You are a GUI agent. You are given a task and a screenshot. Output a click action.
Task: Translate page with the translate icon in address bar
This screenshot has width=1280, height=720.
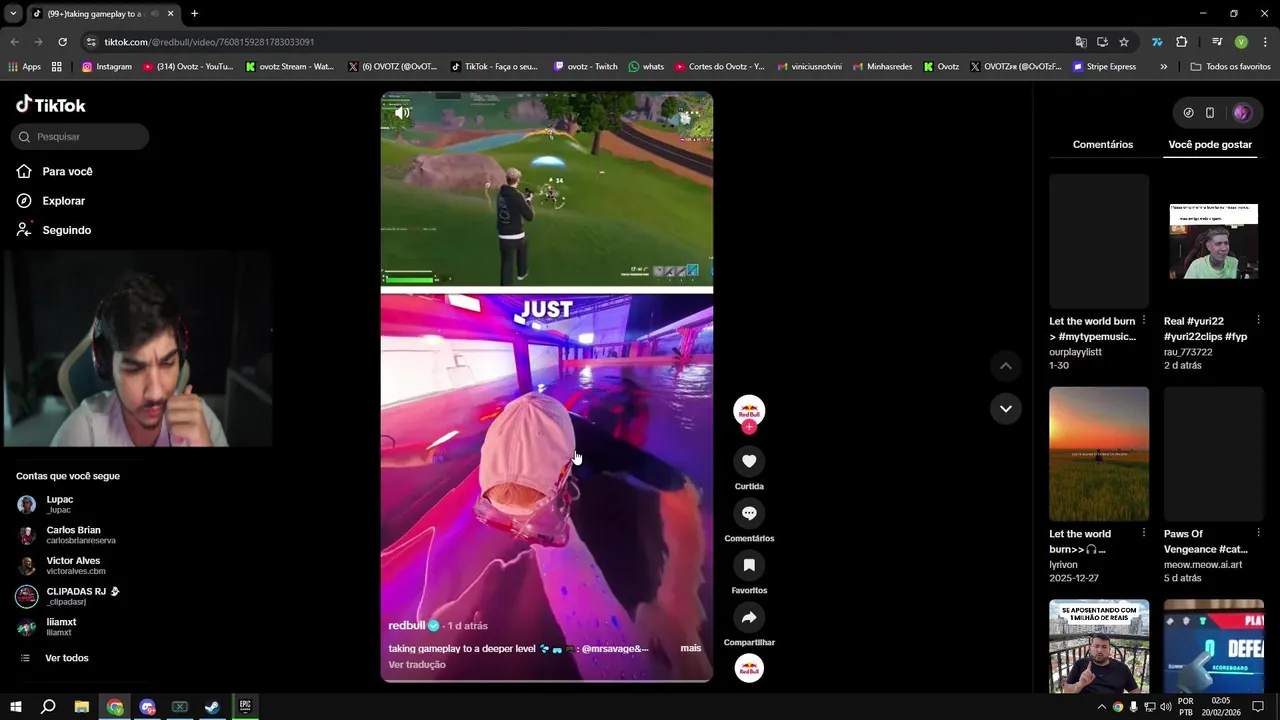(1081, 42)
